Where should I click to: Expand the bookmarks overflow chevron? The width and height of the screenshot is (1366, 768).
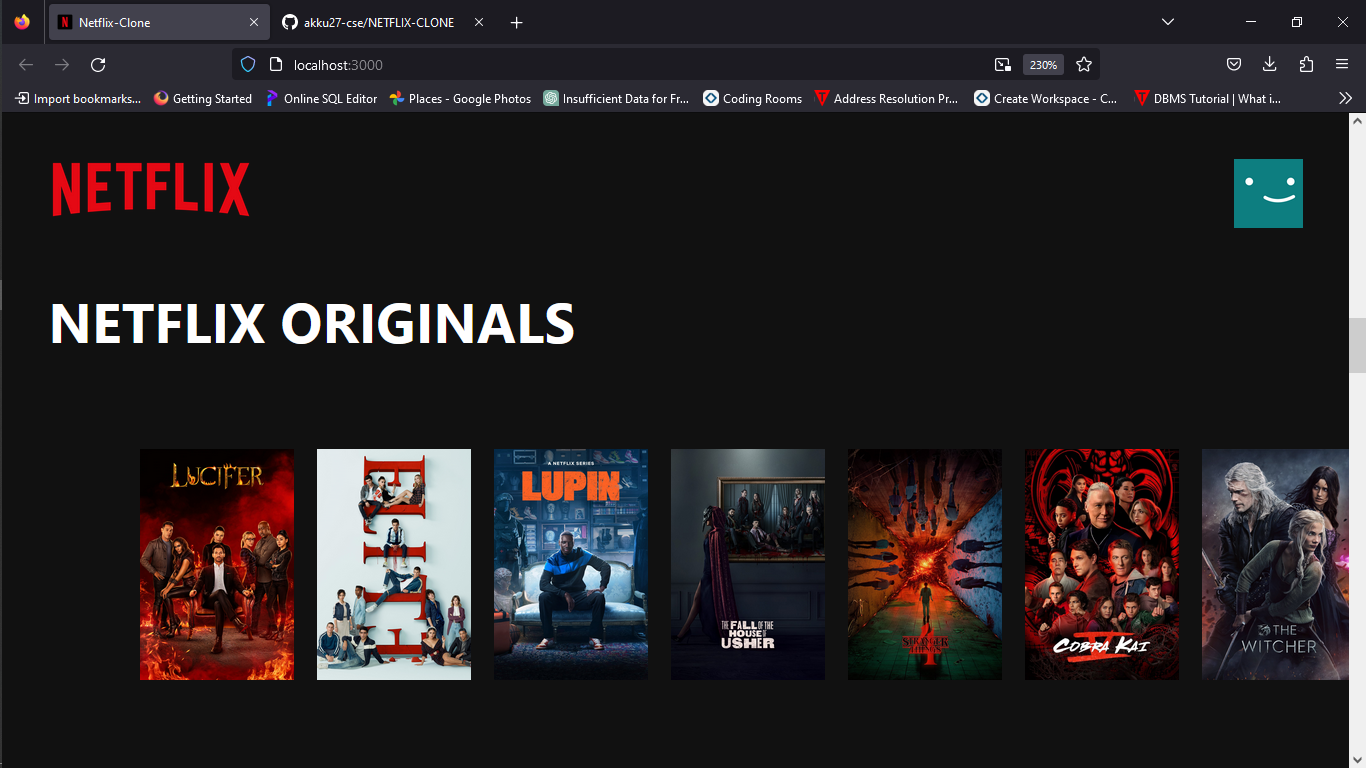tap(1345, 98)
